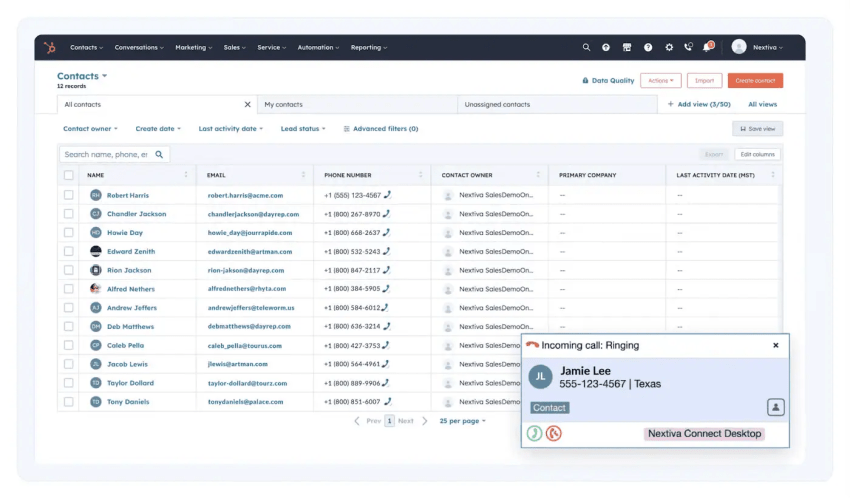
Task: Decline the incoming call with red button
Action: click(x=553, y=433)
